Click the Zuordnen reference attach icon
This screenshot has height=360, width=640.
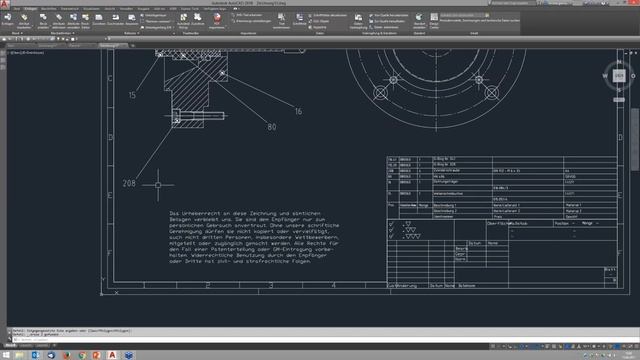(99, 20)
